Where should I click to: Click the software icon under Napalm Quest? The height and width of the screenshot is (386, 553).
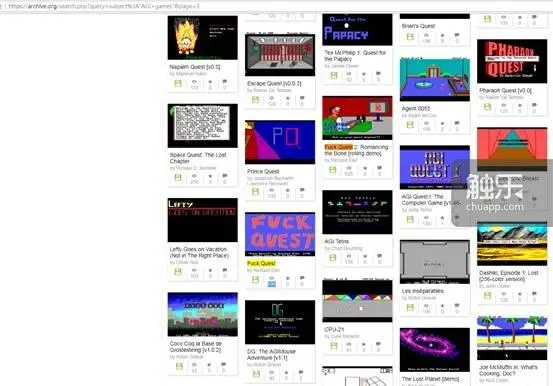click(x=178, y=83)
